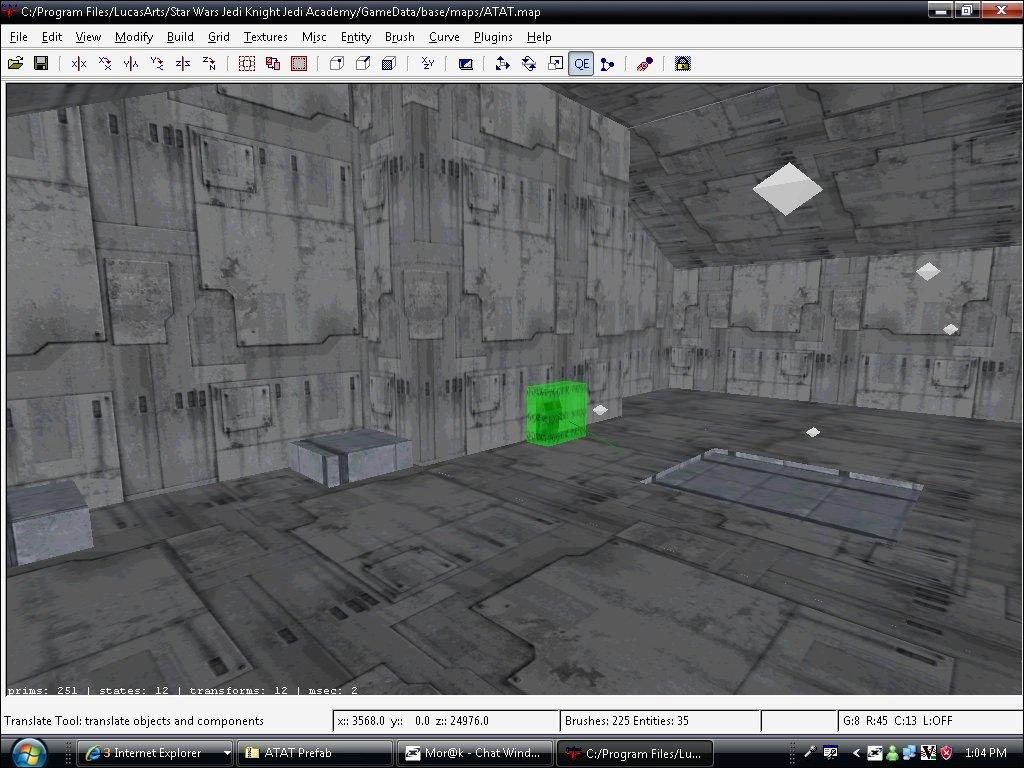The width and height of the screenshot is (1024, 768).
Task: Toggle the Cubic clip camera view icon
Action: [465, 64]
